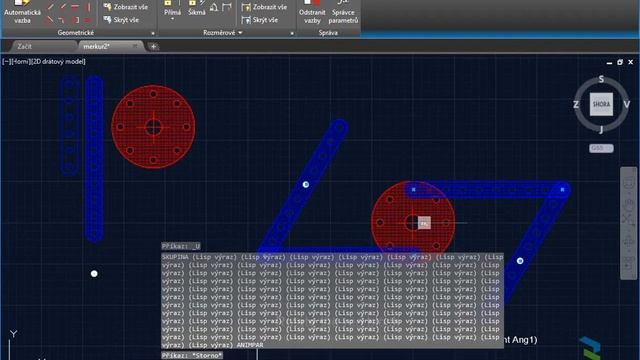This screenshot has height=360, width=640.
Task: Open Rozměrové panel settings launcher arrow
Action: [x=292, y=33]
